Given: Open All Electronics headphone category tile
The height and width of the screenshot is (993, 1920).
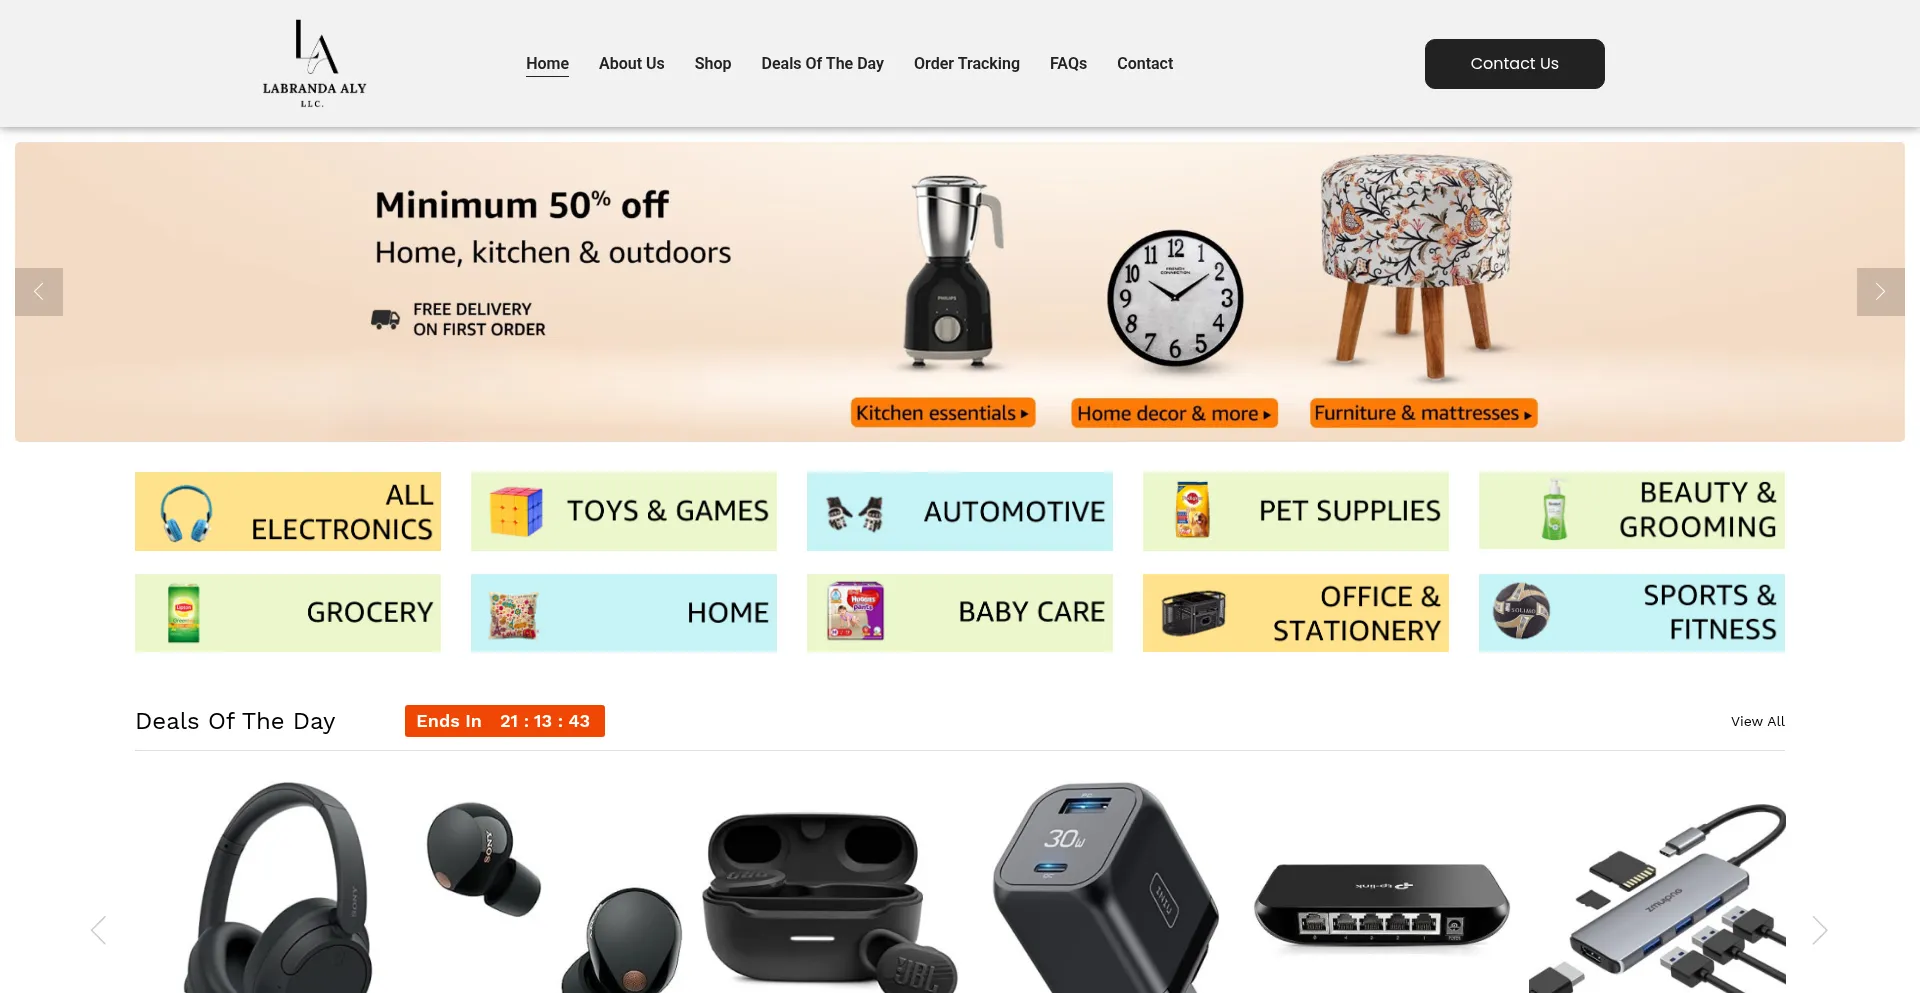Looking at the screenshot, I should [288, 511].
